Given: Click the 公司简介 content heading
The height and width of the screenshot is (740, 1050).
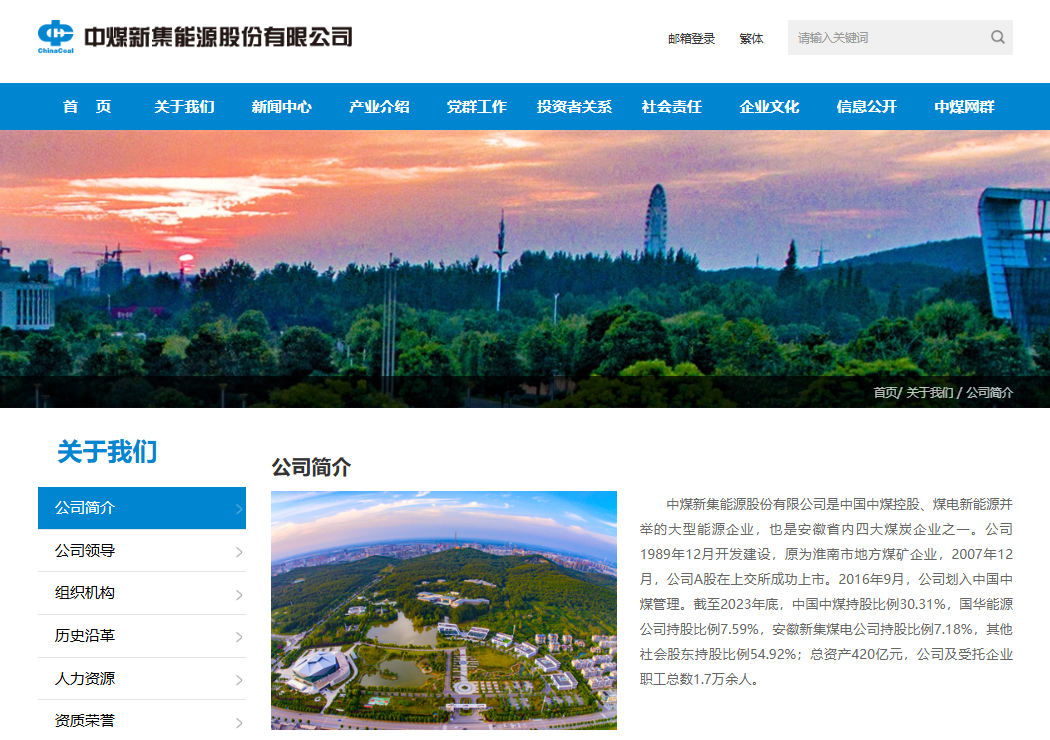Looking at the screenshot, I should [x=311, y=467].
